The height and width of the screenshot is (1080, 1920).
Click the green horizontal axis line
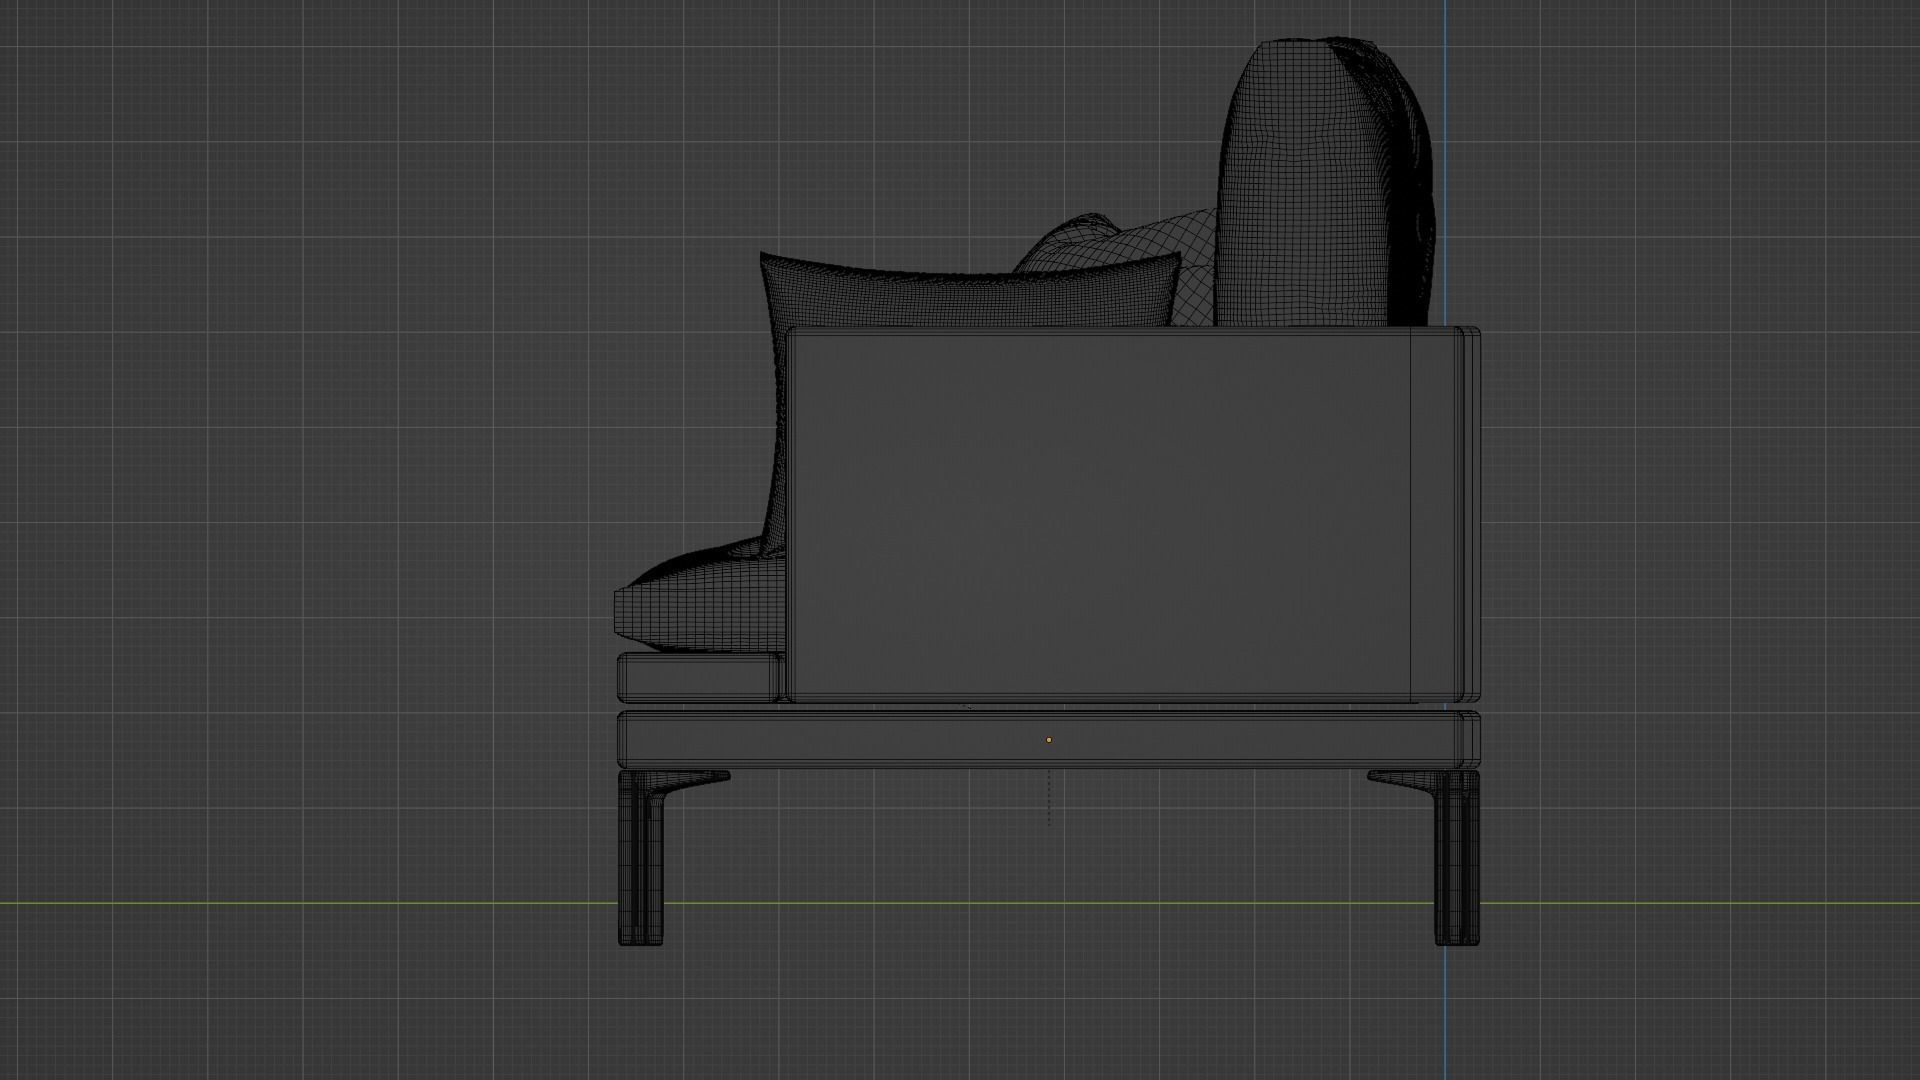point(300,904)
